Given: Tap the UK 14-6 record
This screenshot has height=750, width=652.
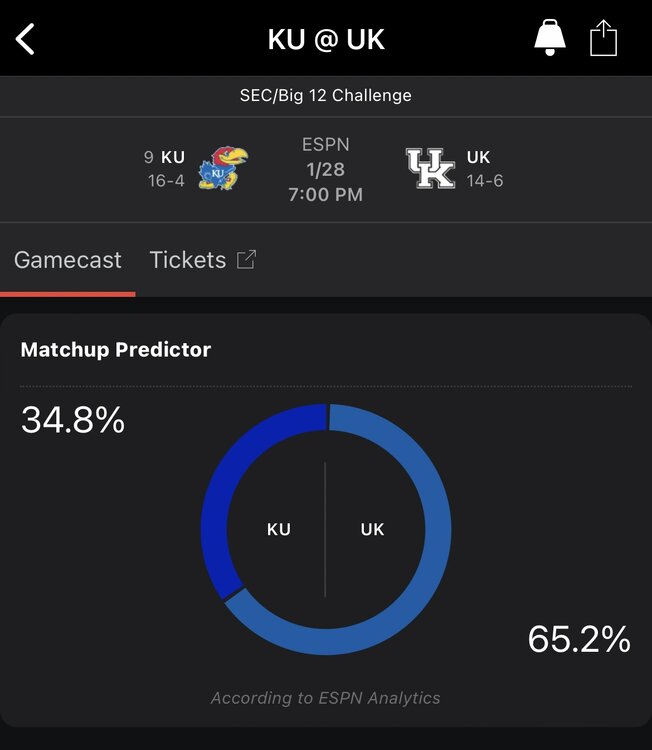Looking at the screenshot, I should click(485, 181).
